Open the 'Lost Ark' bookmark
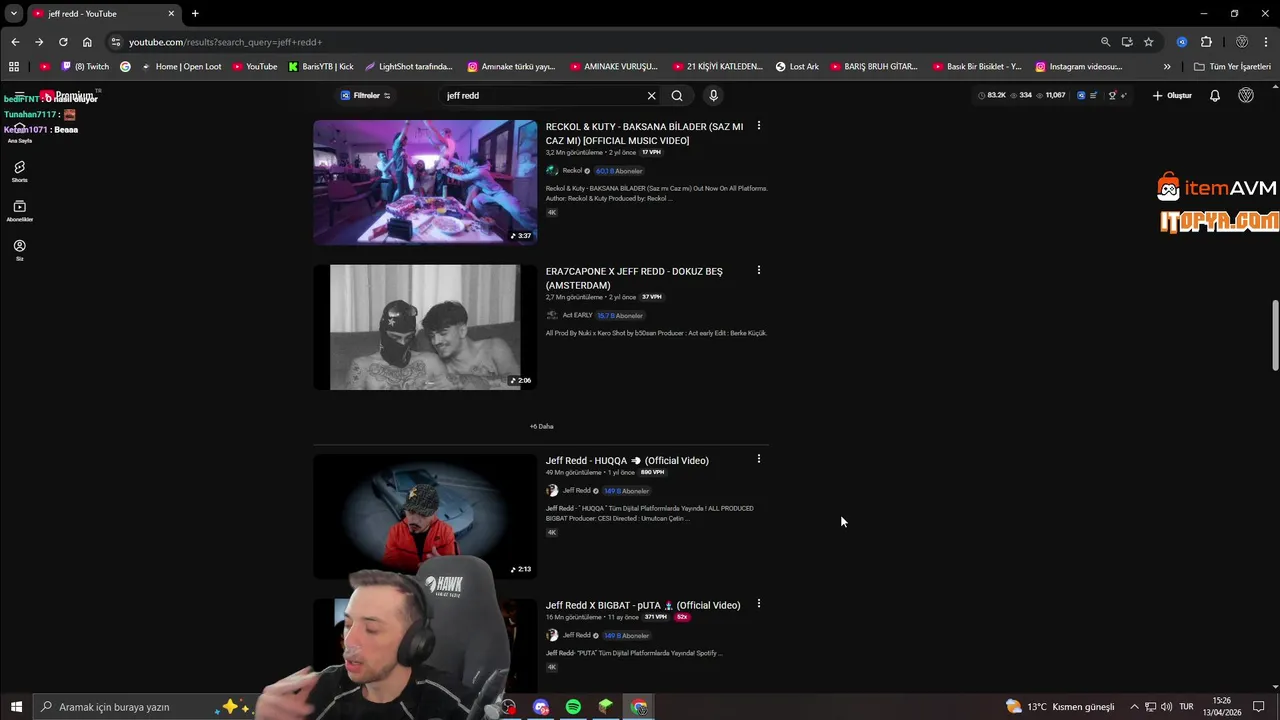1280x720 pixels. point(797,67)
